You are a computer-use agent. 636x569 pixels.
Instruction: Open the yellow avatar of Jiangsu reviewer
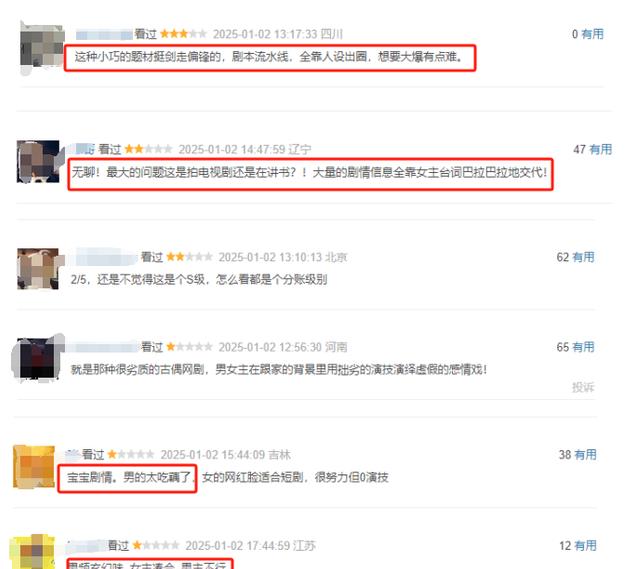[x=34, y=552]
